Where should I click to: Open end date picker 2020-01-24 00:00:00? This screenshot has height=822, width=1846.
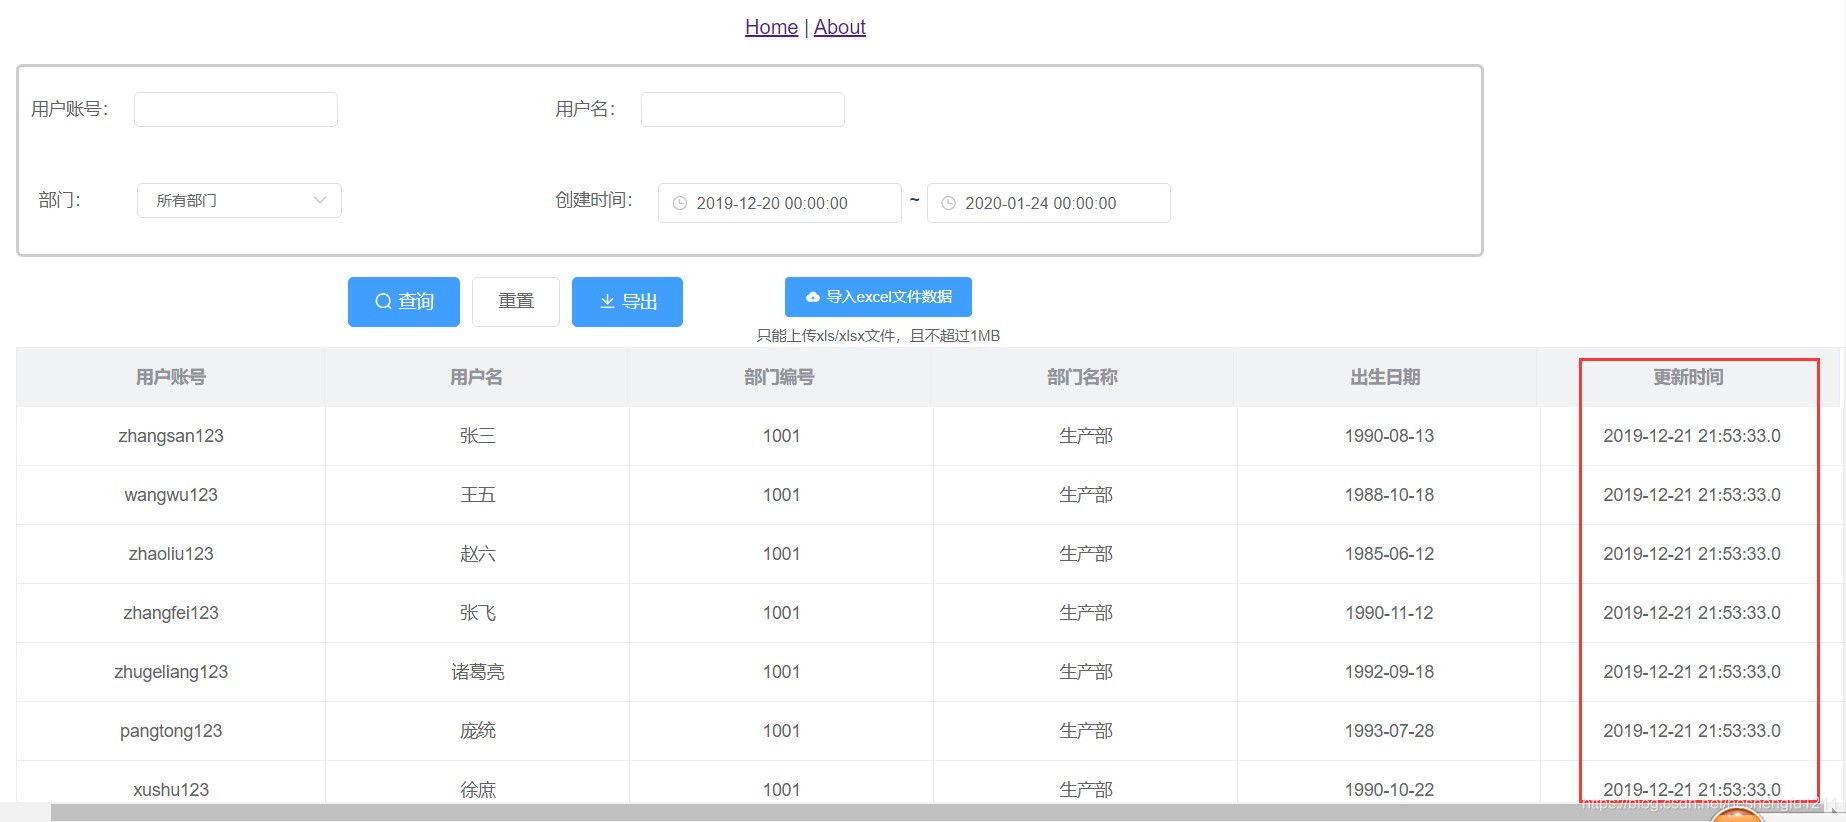click(x=1049, y=203)
